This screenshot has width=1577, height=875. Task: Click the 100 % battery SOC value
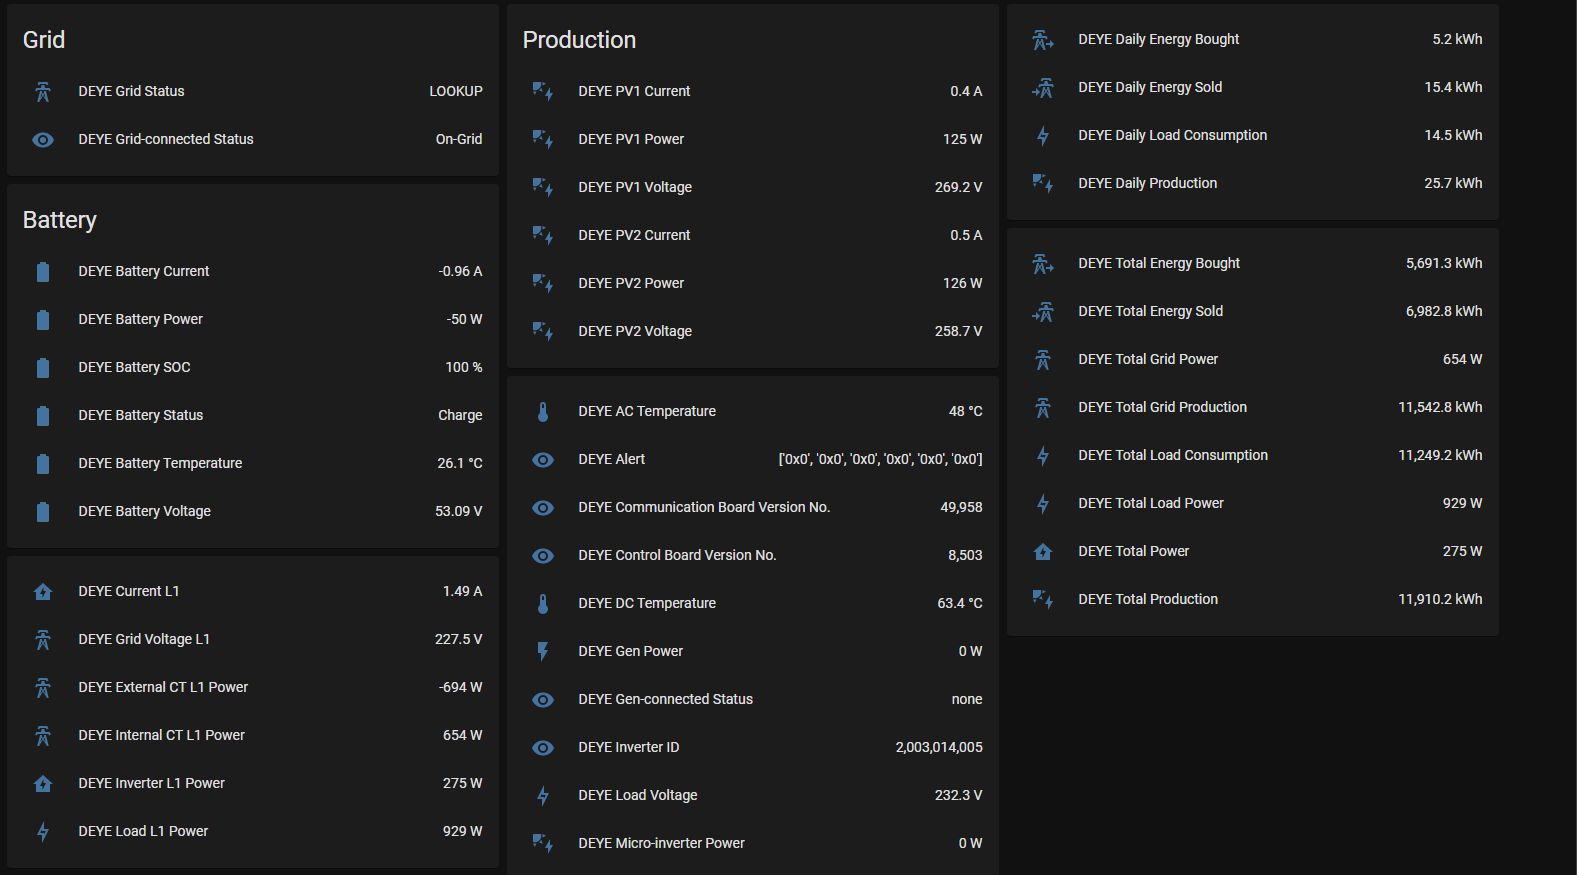click(464, 368)
